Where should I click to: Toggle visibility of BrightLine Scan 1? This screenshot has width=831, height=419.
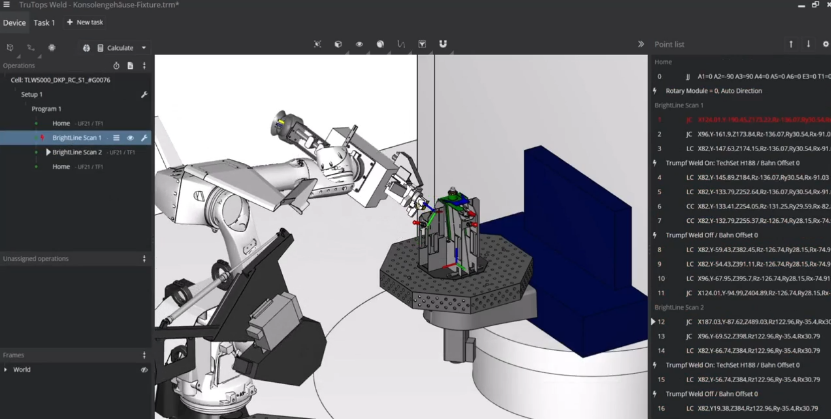pyautogui.click(x=130, y=138)
